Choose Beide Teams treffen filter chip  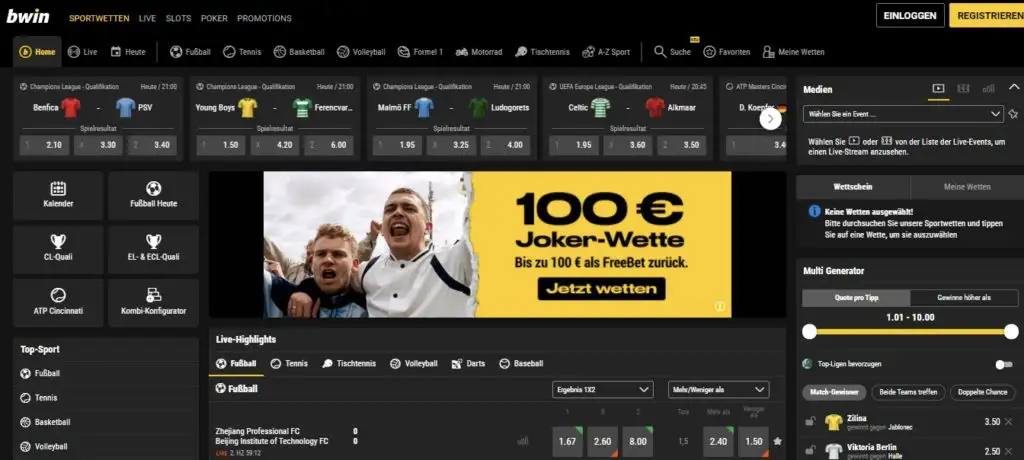908,392
